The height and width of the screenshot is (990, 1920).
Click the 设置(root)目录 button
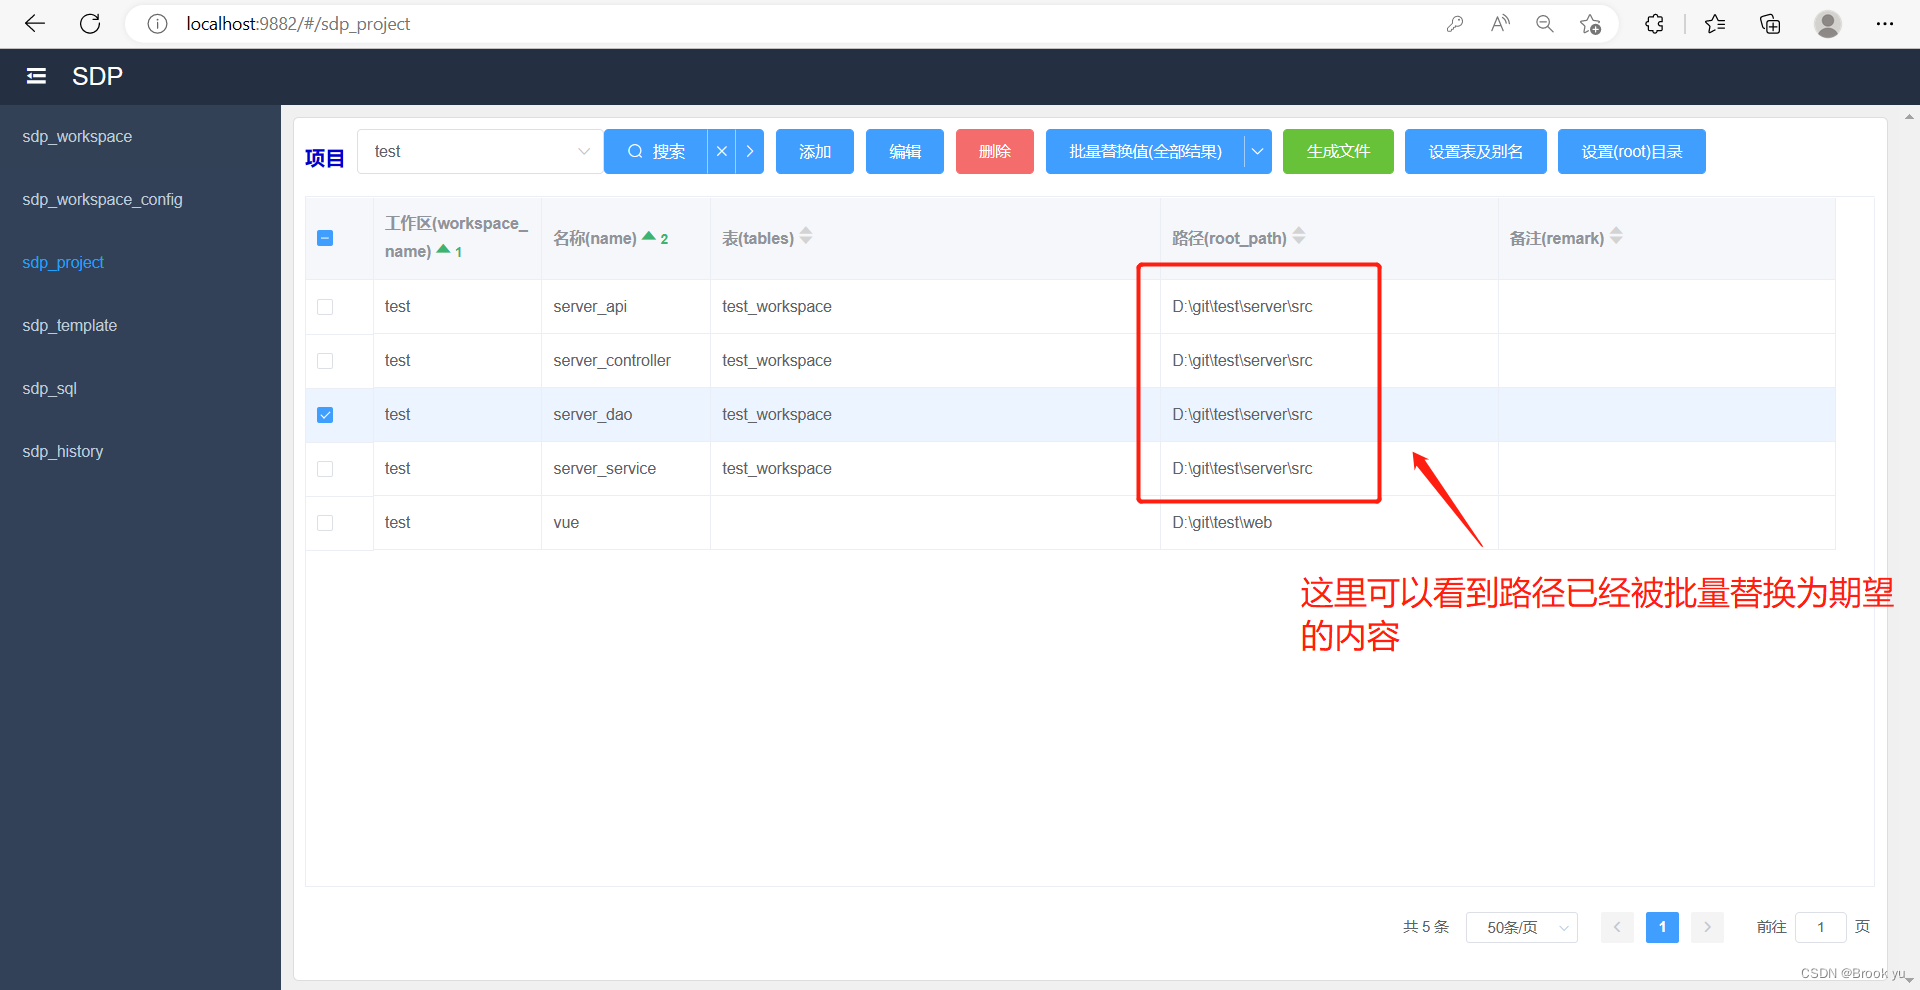click(x=1632, y=151)
